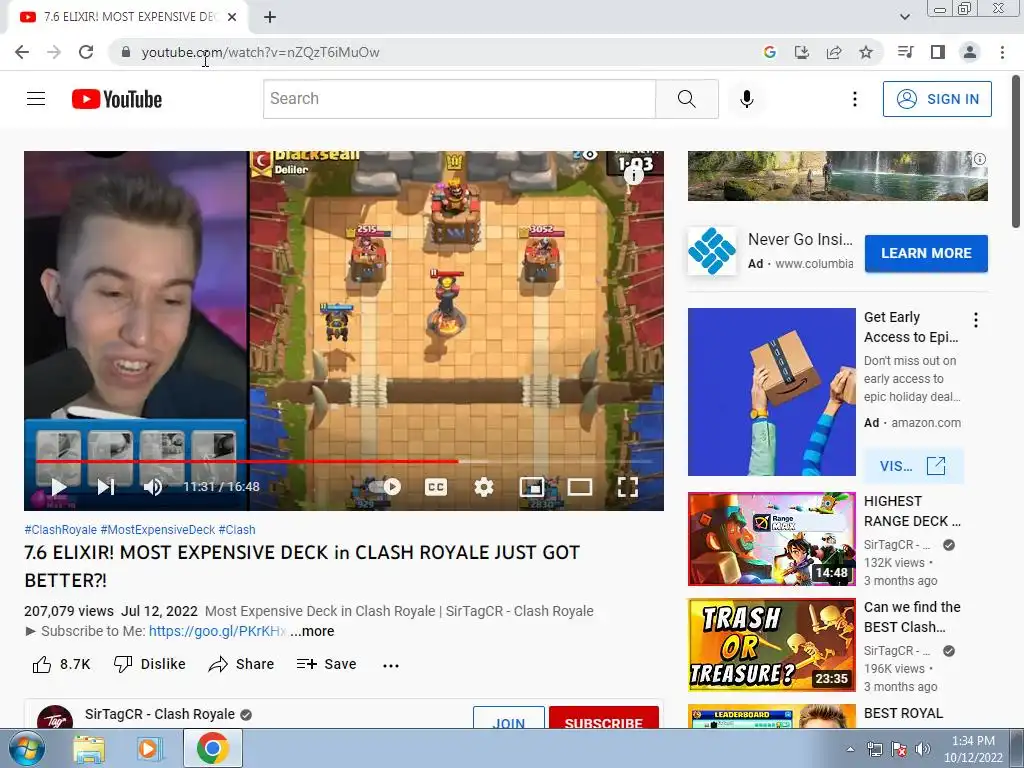Play the video
This screenshot has height=768, width=1024.
[59, 487]
